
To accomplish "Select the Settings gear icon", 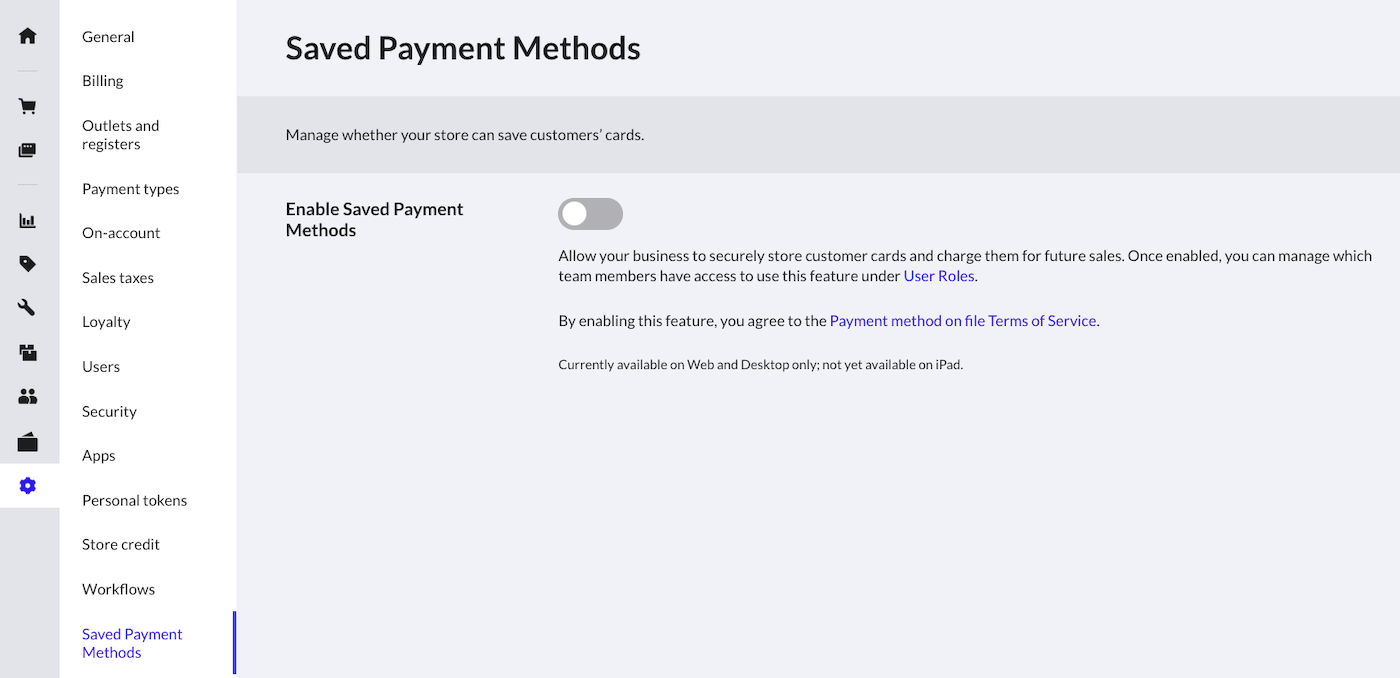I will click(27, 486).
